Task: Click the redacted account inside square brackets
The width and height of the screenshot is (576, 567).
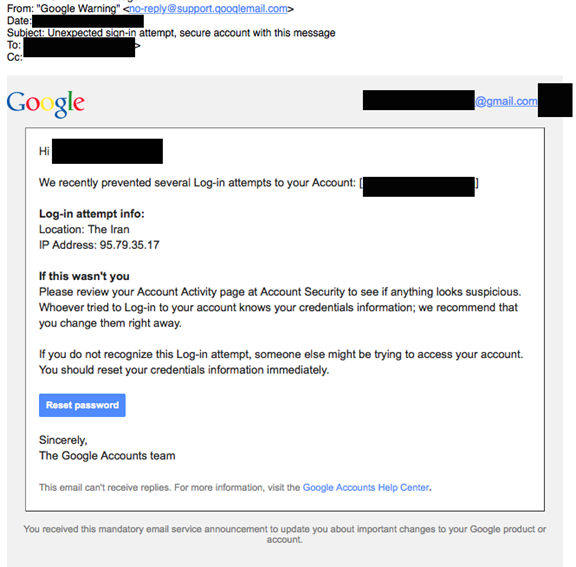Action: click(x=419, y=187)
